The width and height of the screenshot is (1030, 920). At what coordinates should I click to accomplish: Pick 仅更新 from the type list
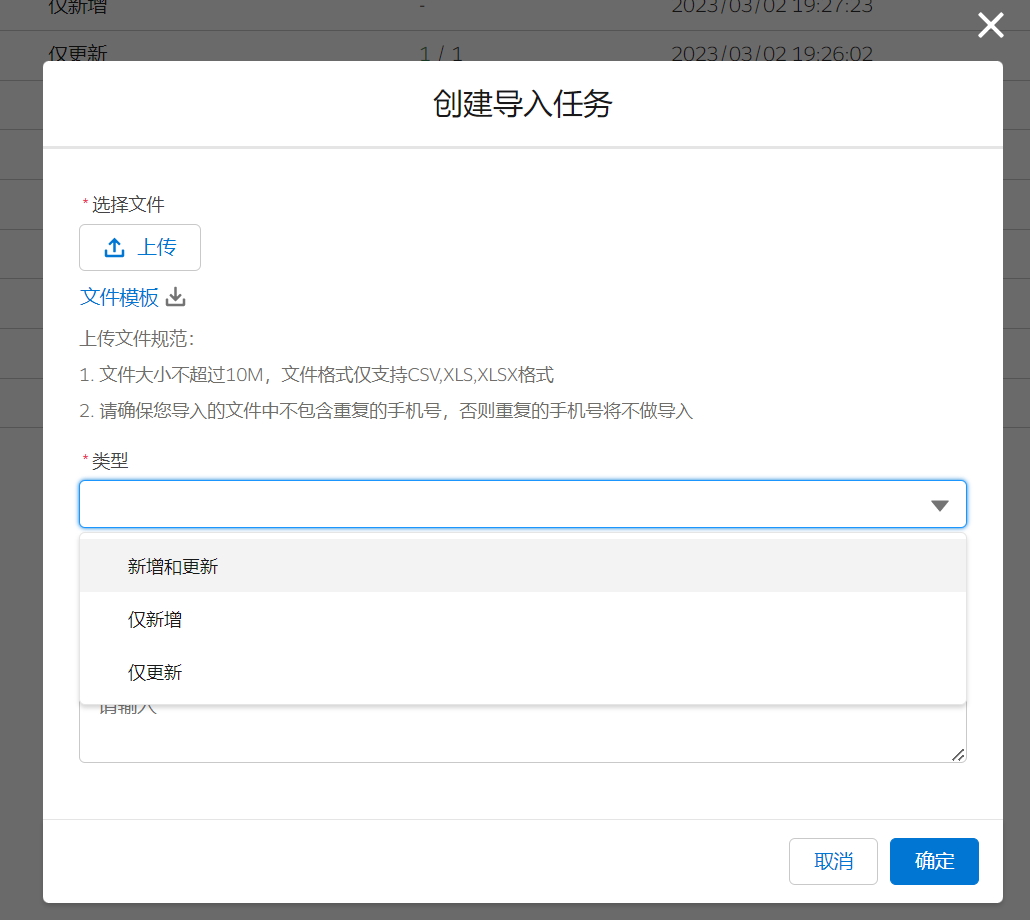click(x=522, y=672)
